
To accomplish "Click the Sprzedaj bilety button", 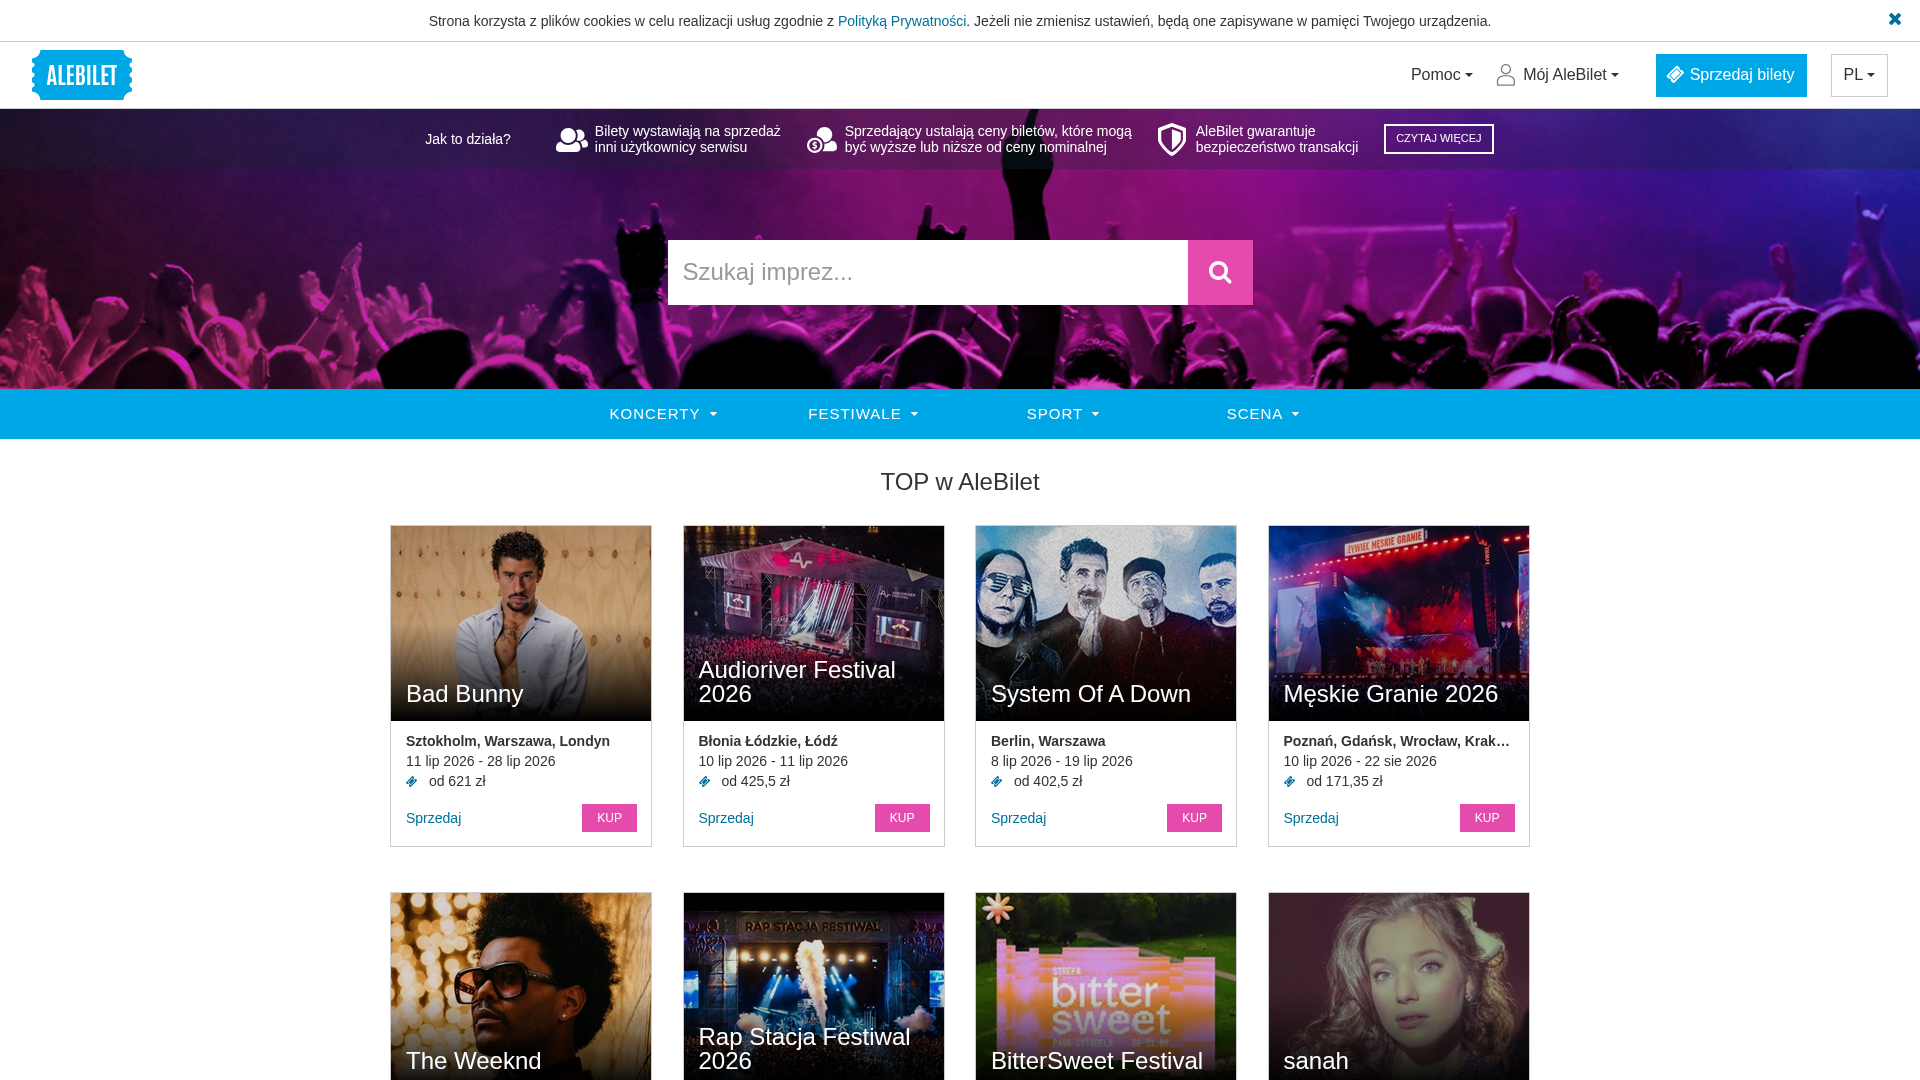I will pyautogui.click(x=1731, y=75).
